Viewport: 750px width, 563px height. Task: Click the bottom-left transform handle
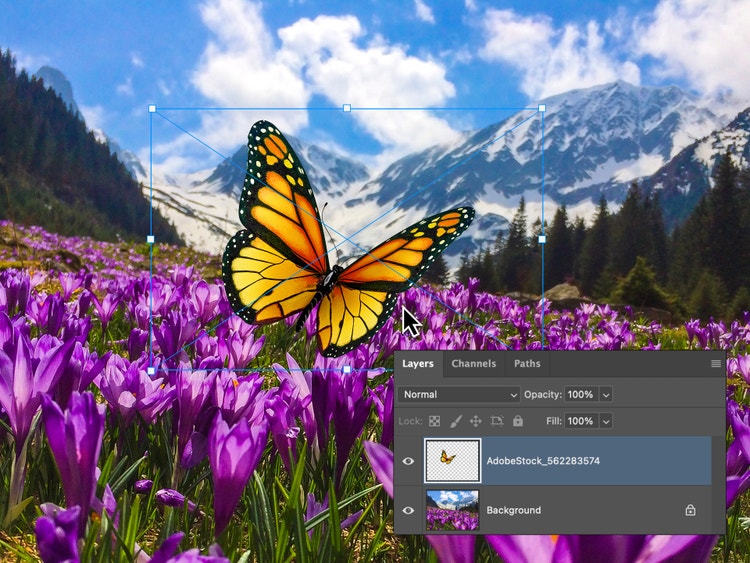point(151,370)
